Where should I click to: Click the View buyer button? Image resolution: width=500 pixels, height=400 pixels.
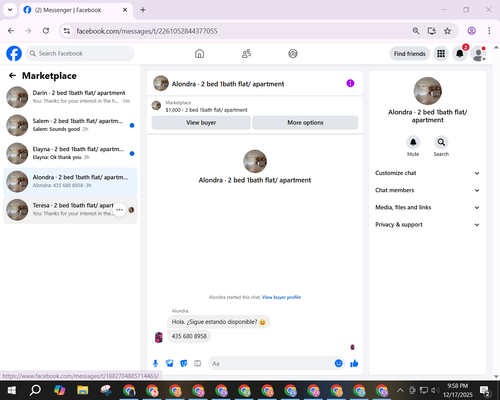click(x=201, y=123)
